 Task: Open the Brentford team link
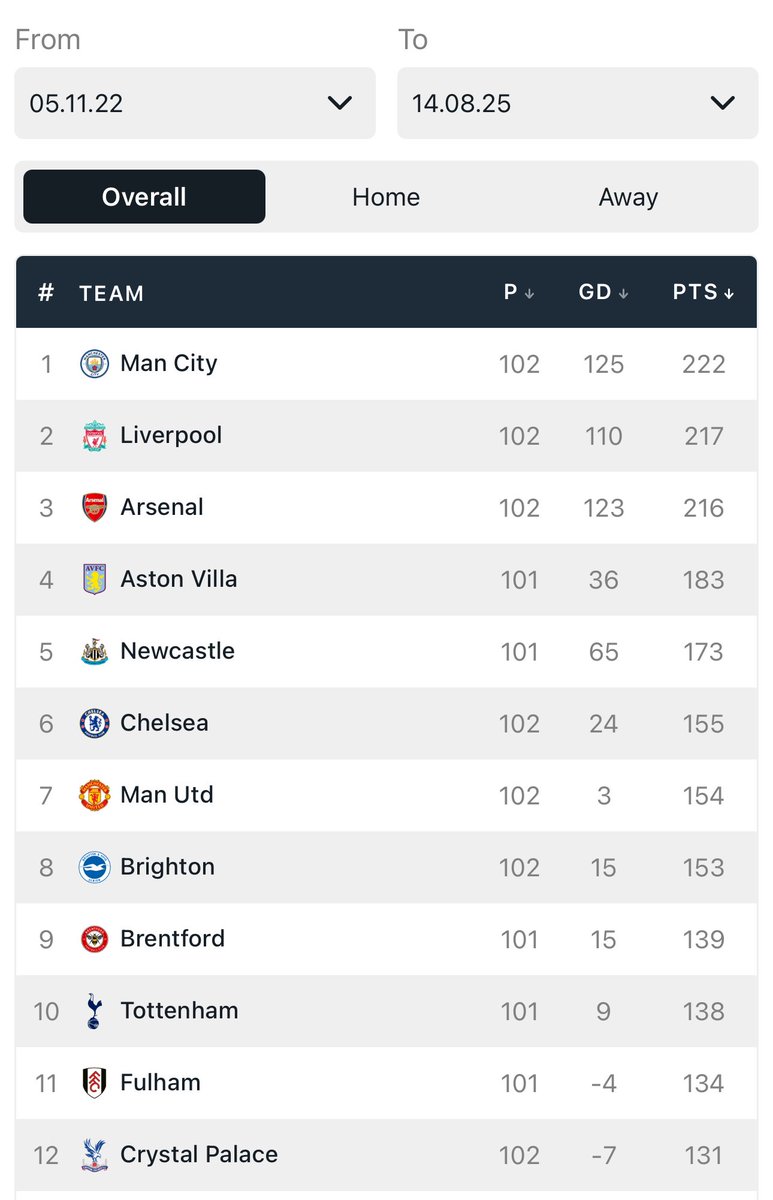[x=172, y=939]
